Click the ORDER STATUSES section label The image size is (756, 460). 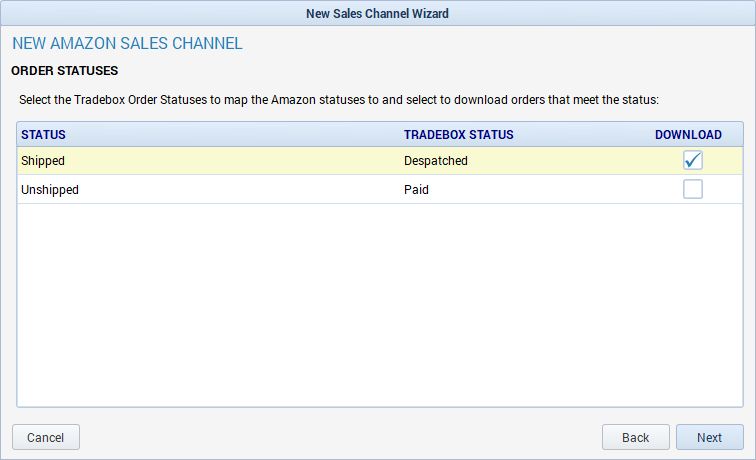click(x=65, y=71)
